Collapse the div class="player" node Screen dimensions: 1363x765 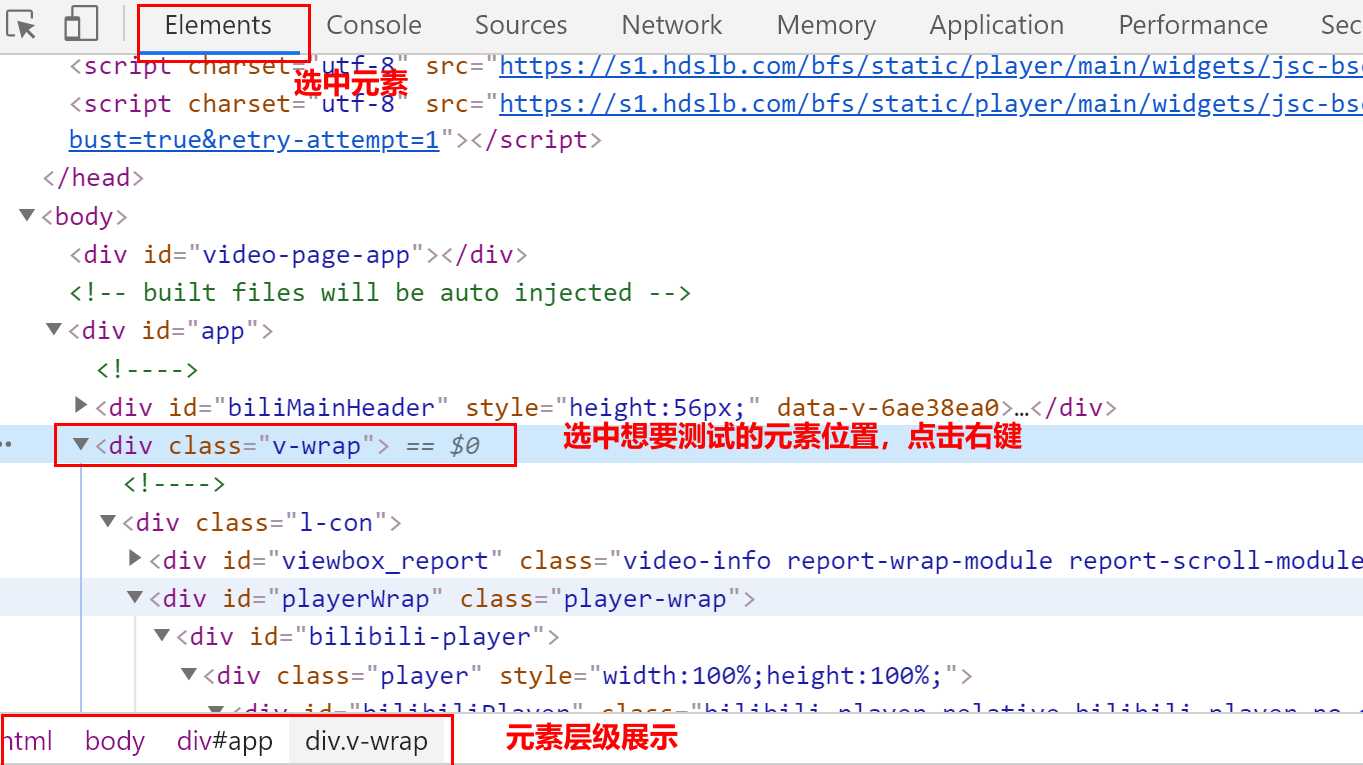pyautogui.click(x=189, y=673)
